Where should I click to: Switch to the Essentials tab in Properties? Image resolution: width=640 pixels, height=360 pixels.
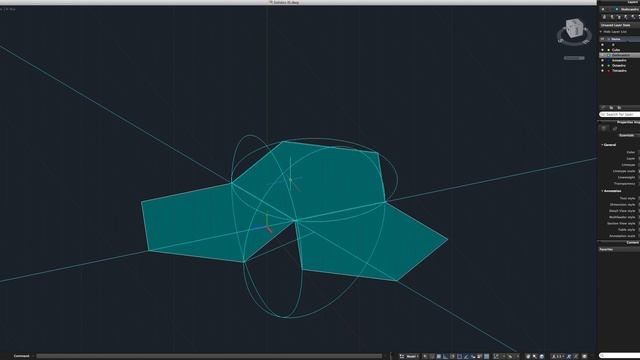[626, 136]
